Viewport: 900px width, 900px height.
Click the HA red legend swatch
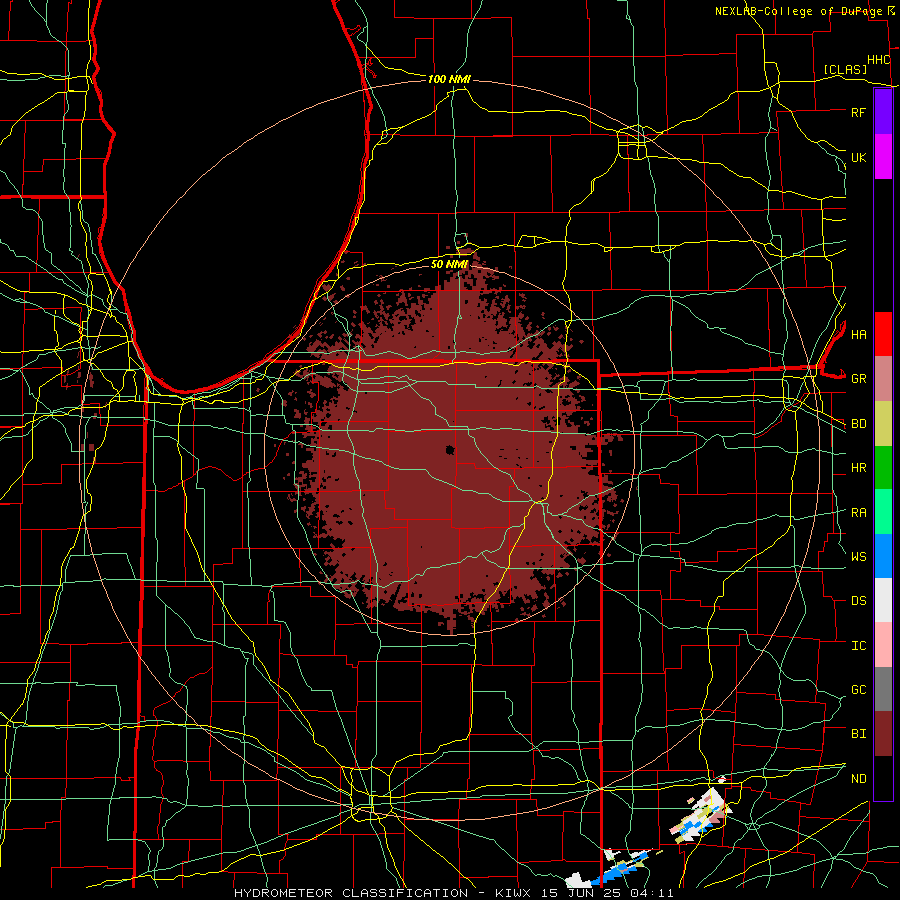(x=883, y=334)
